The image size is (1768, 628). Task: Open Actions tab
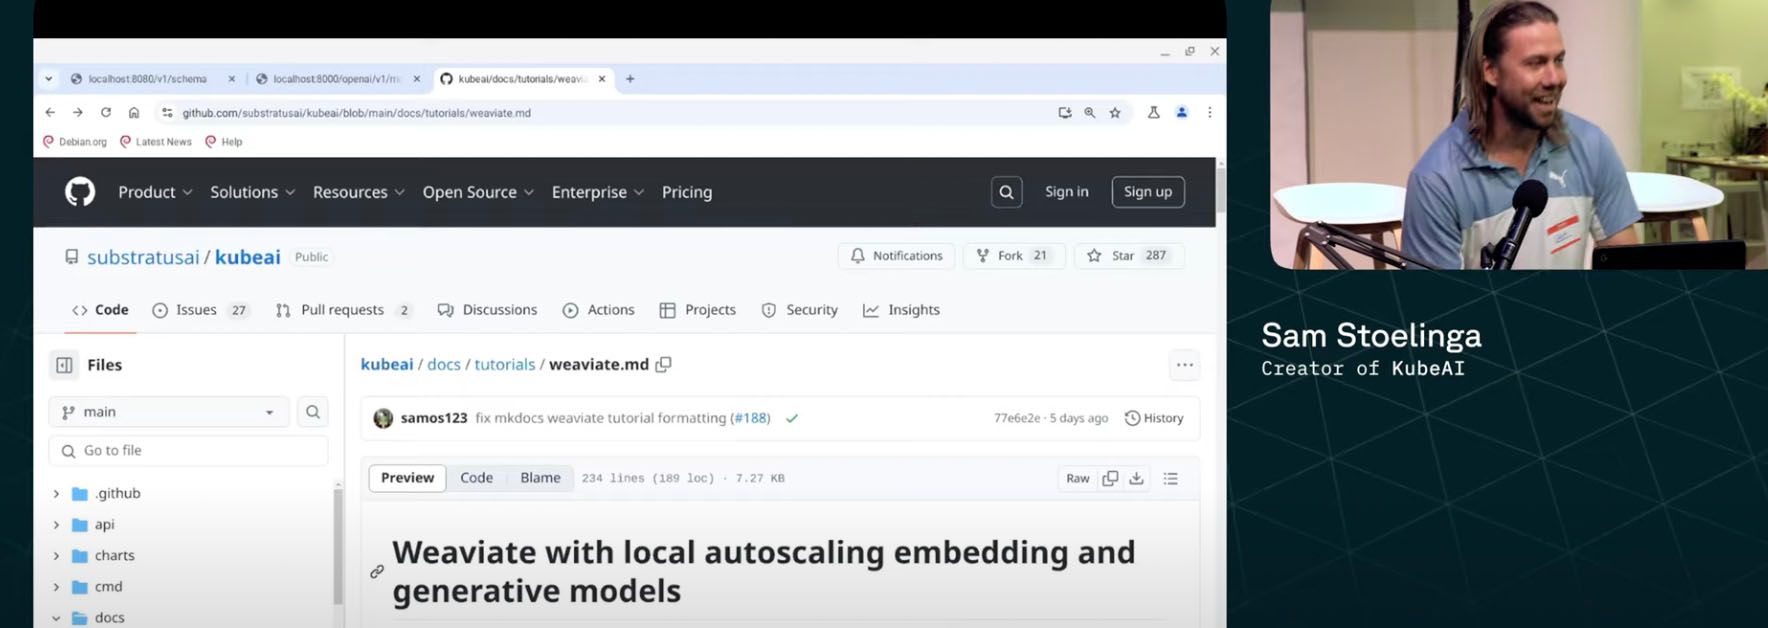tap(598, 310)
